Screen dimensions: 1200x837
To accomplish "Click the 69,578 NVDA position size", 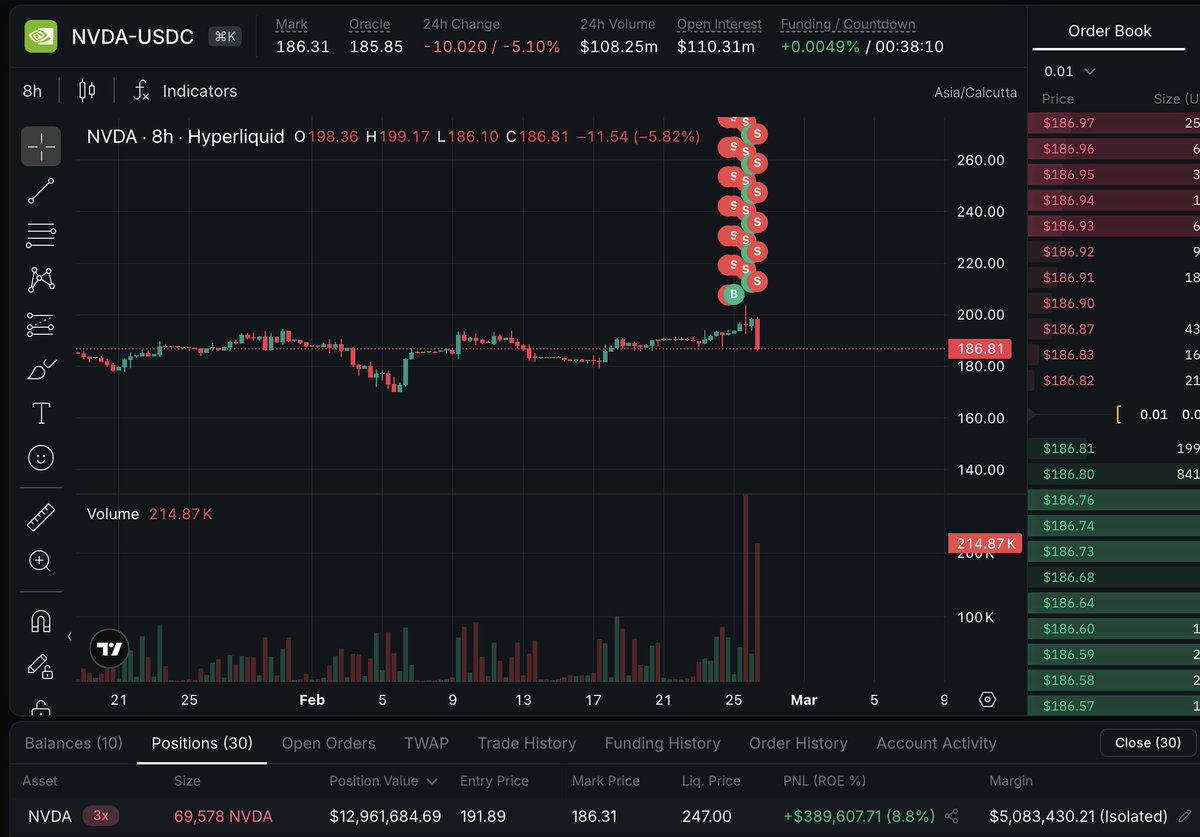I will click(223, 816).
